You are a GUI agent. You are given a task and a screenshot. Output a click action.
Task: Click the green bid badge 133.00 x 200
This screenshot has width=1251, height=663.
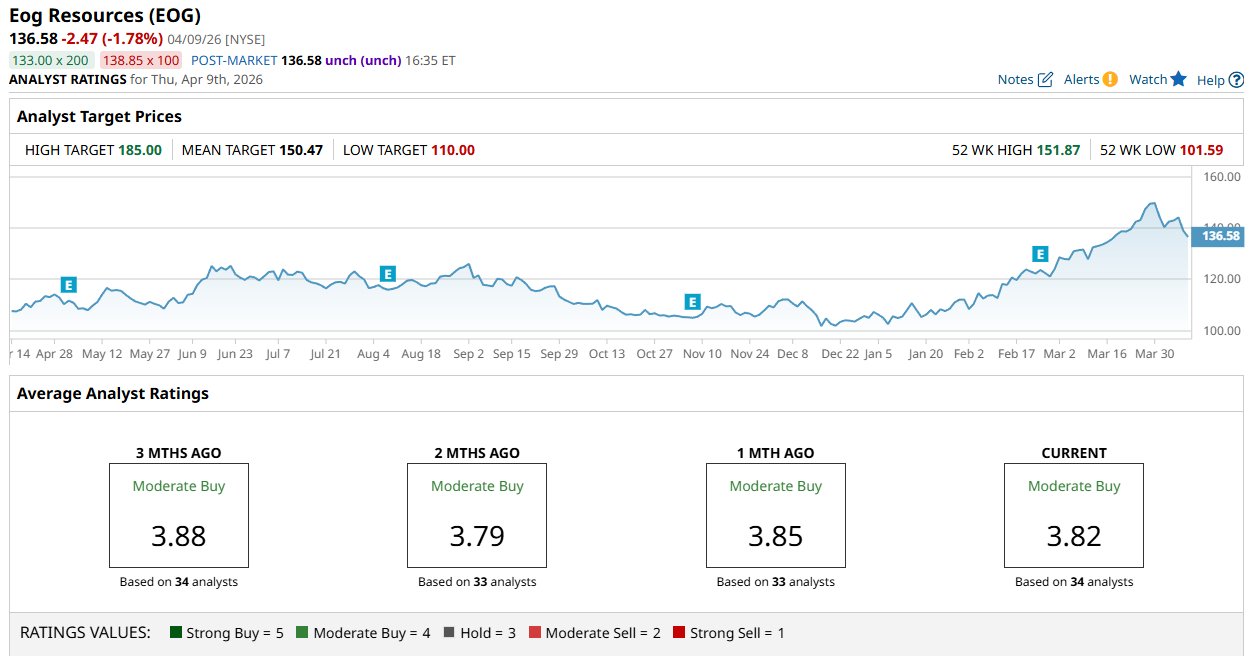[x=50, y=60]
